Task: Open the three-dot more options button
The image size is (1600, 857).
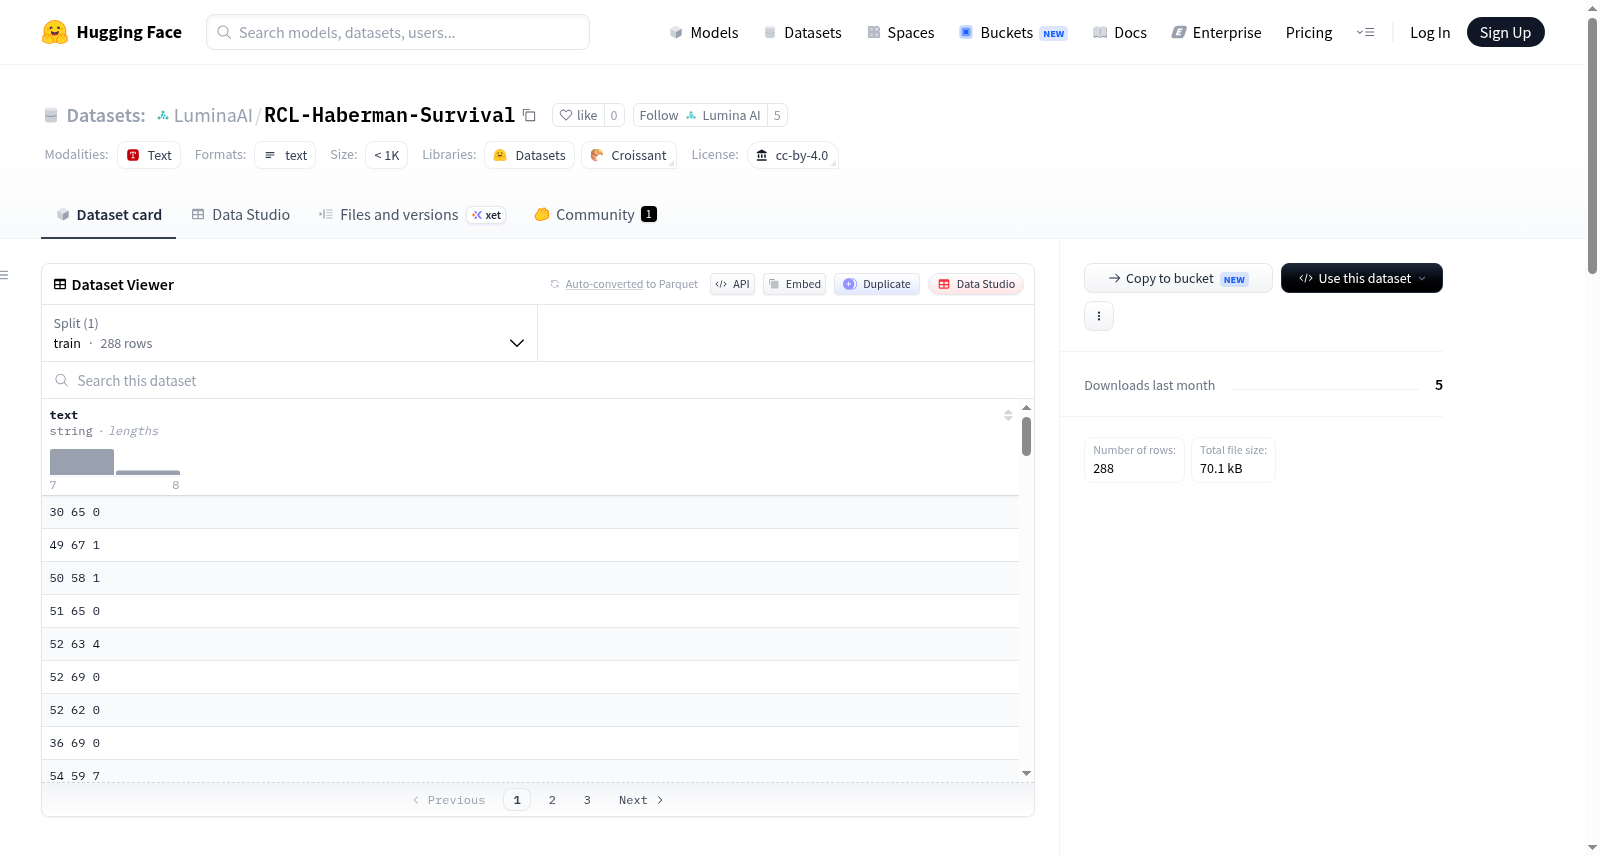Action: click(x=1099, y=316)
